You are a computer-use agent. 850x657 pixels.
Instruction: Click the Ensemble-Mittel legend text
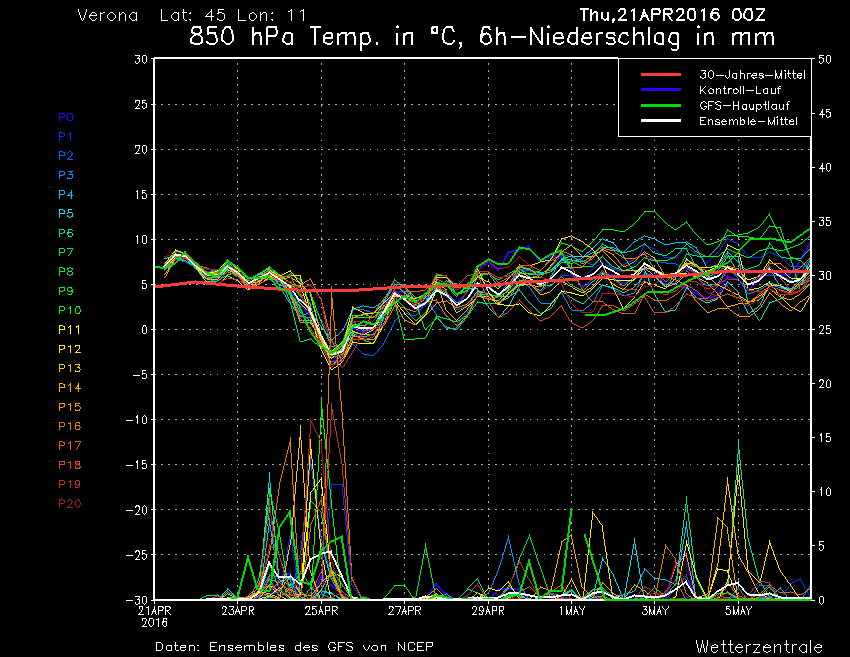click(748, 121)
